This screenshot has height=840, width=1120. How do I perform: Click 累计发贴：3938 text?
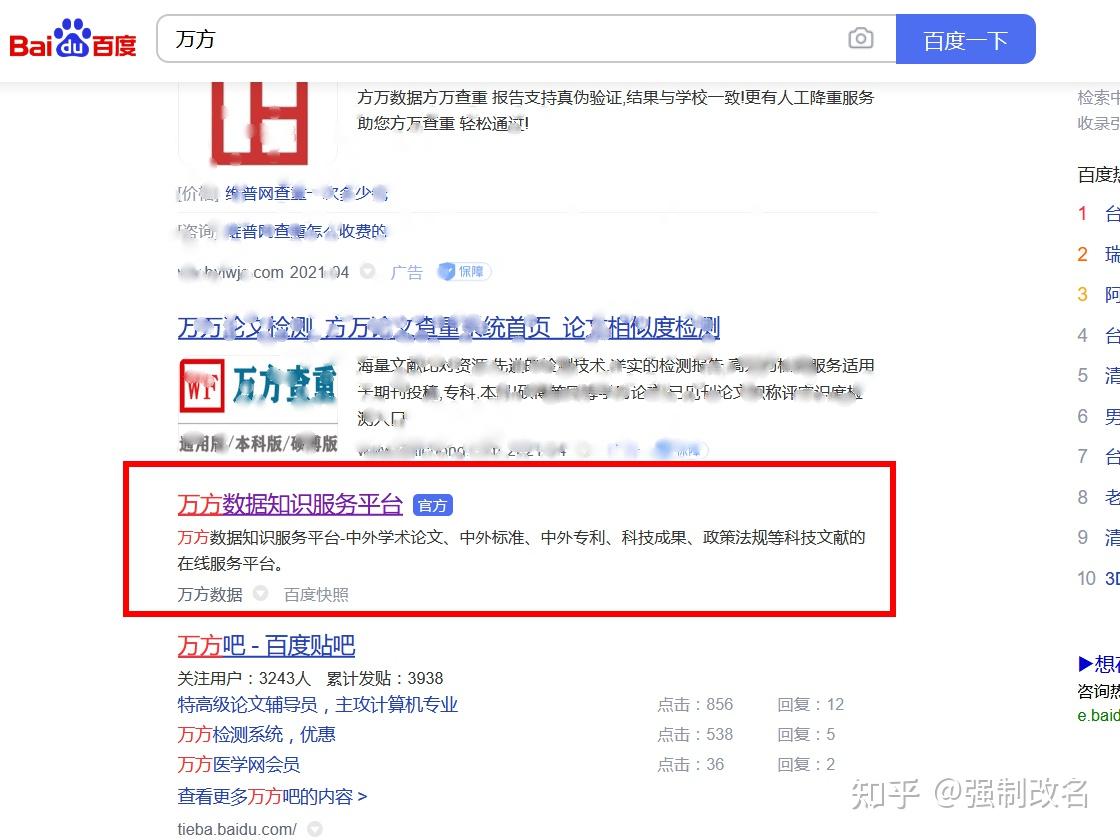(384, 678)
